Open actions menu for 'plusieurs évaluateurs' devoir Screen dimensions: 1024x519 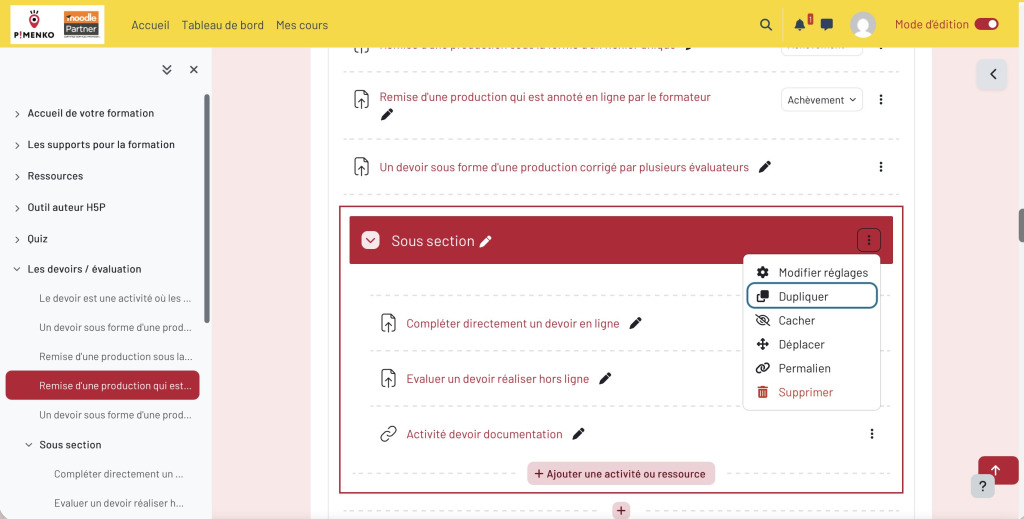tap(880, 167)
